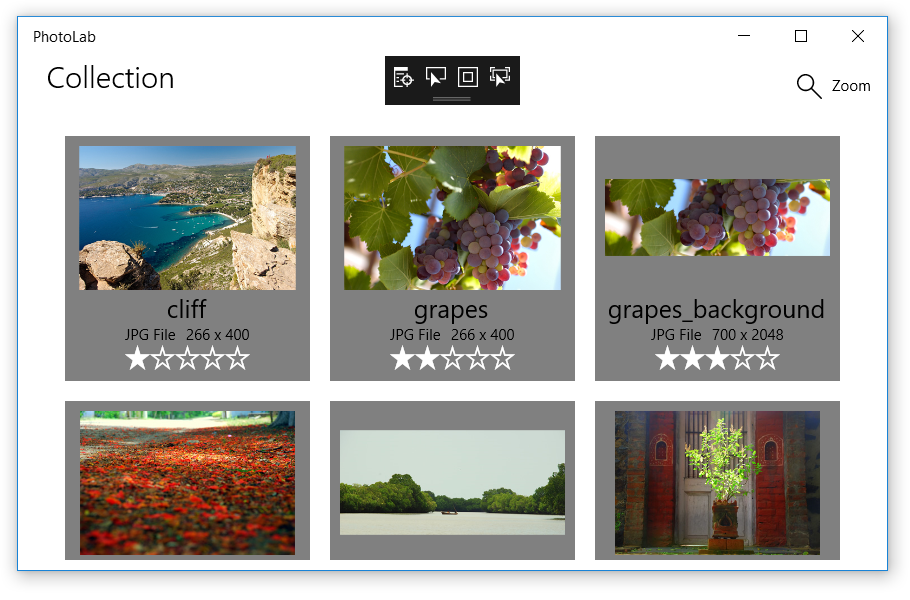Open the edit details tool in the toolbar
This screenshot has height=600, width=910.
click(x=403, y=77)
